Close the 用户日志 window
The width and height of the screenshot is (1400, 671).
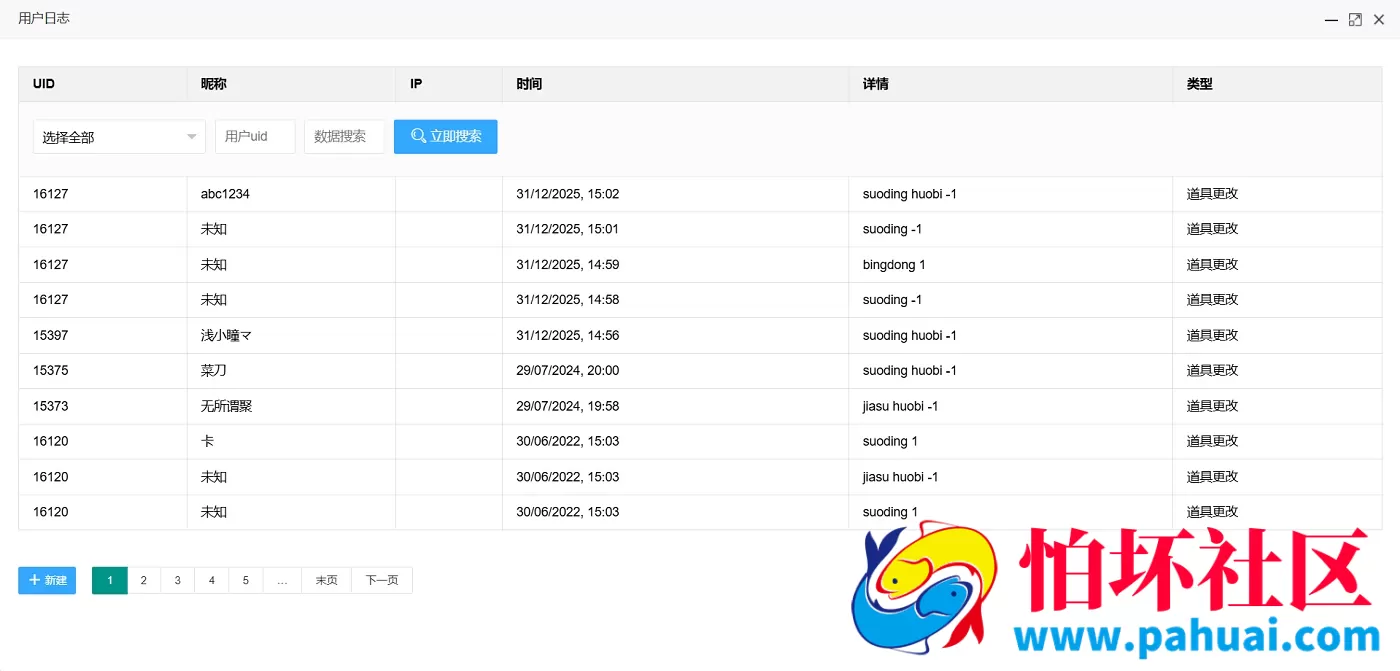click(x=1379, y=19)
